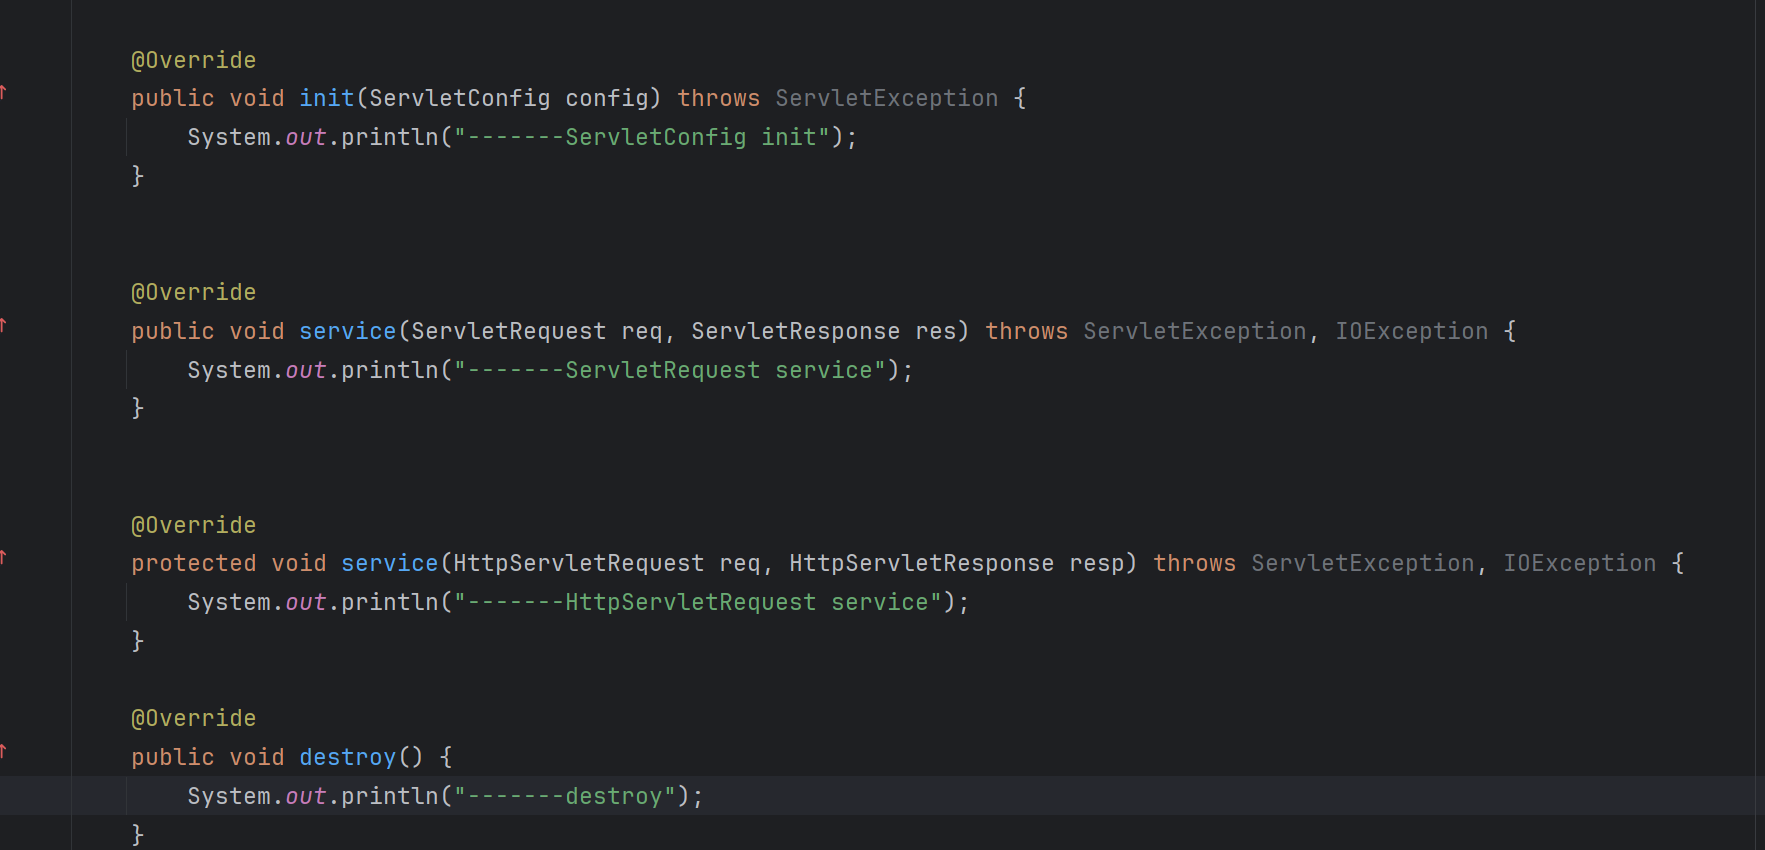This screenshot has height=850, width=1765.
Task: Click IOException on the public service line
Action: click(1412, 331)
